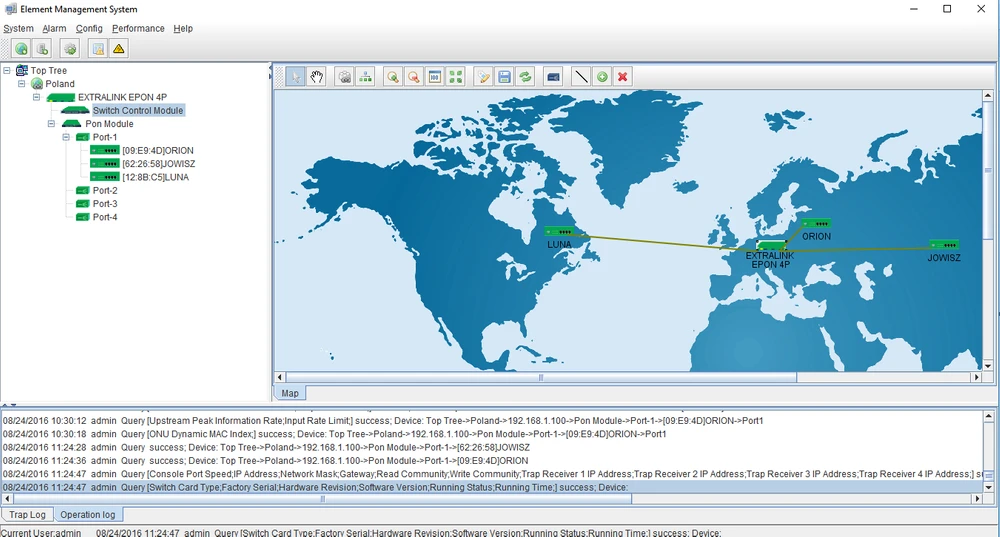The image size is (1000, 537).
Task: Collapse the Port-1 tree node
Action: tap(66, 137)
